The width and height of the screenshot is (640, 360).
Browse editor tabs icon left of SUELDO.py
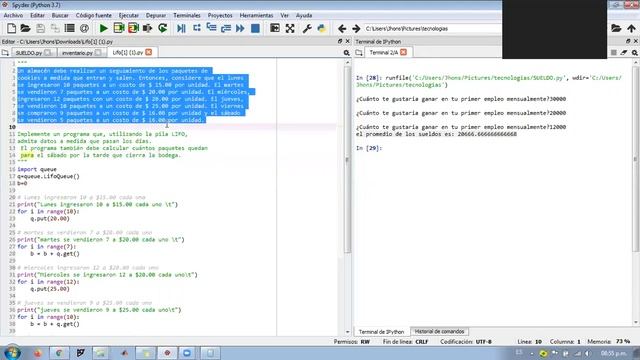point(5,53)
